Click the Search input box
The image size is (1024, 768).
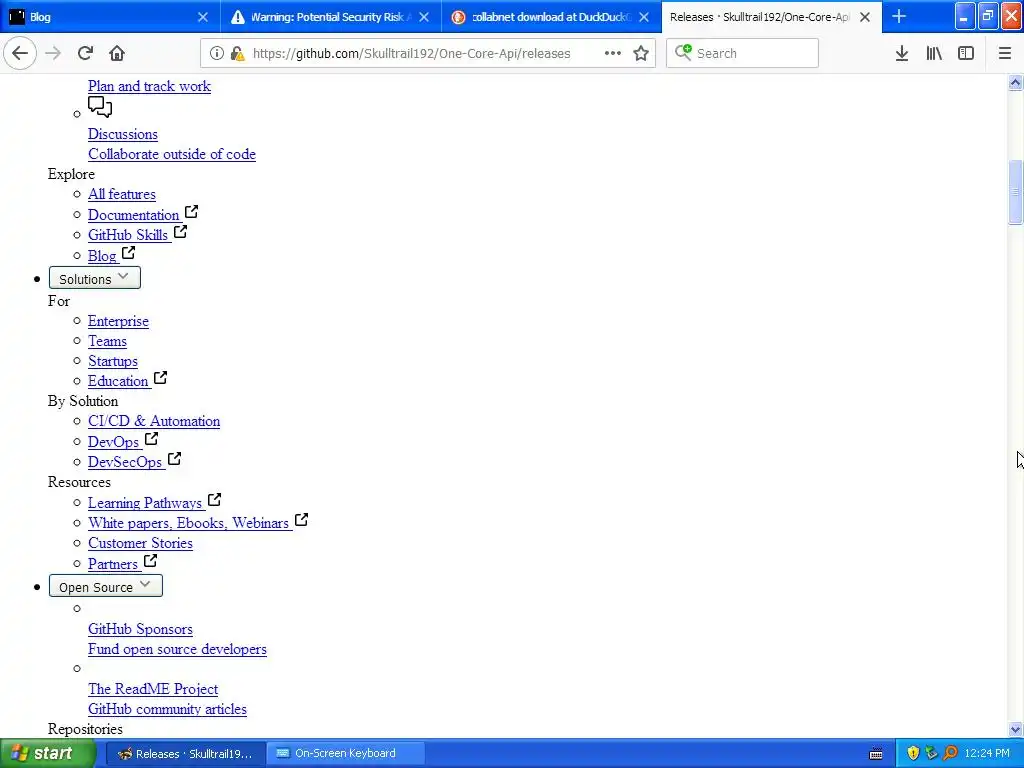[x=743, y=54]
